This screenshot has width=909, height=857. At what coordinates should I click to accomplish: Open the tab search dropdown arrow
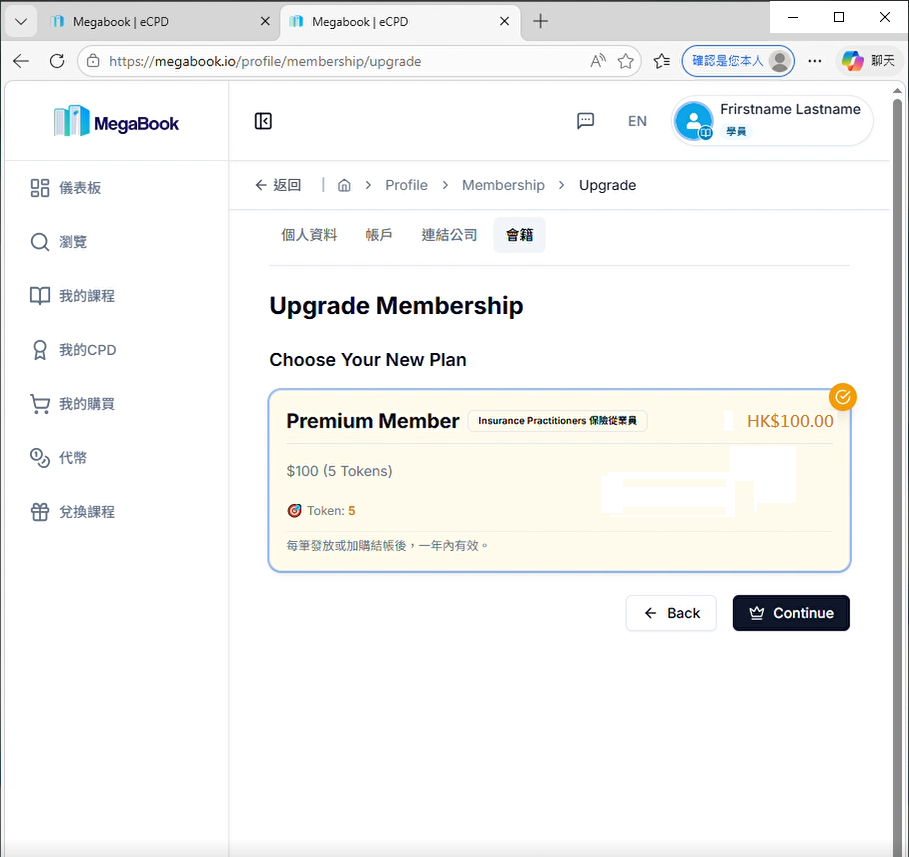[x=21, y=21]
